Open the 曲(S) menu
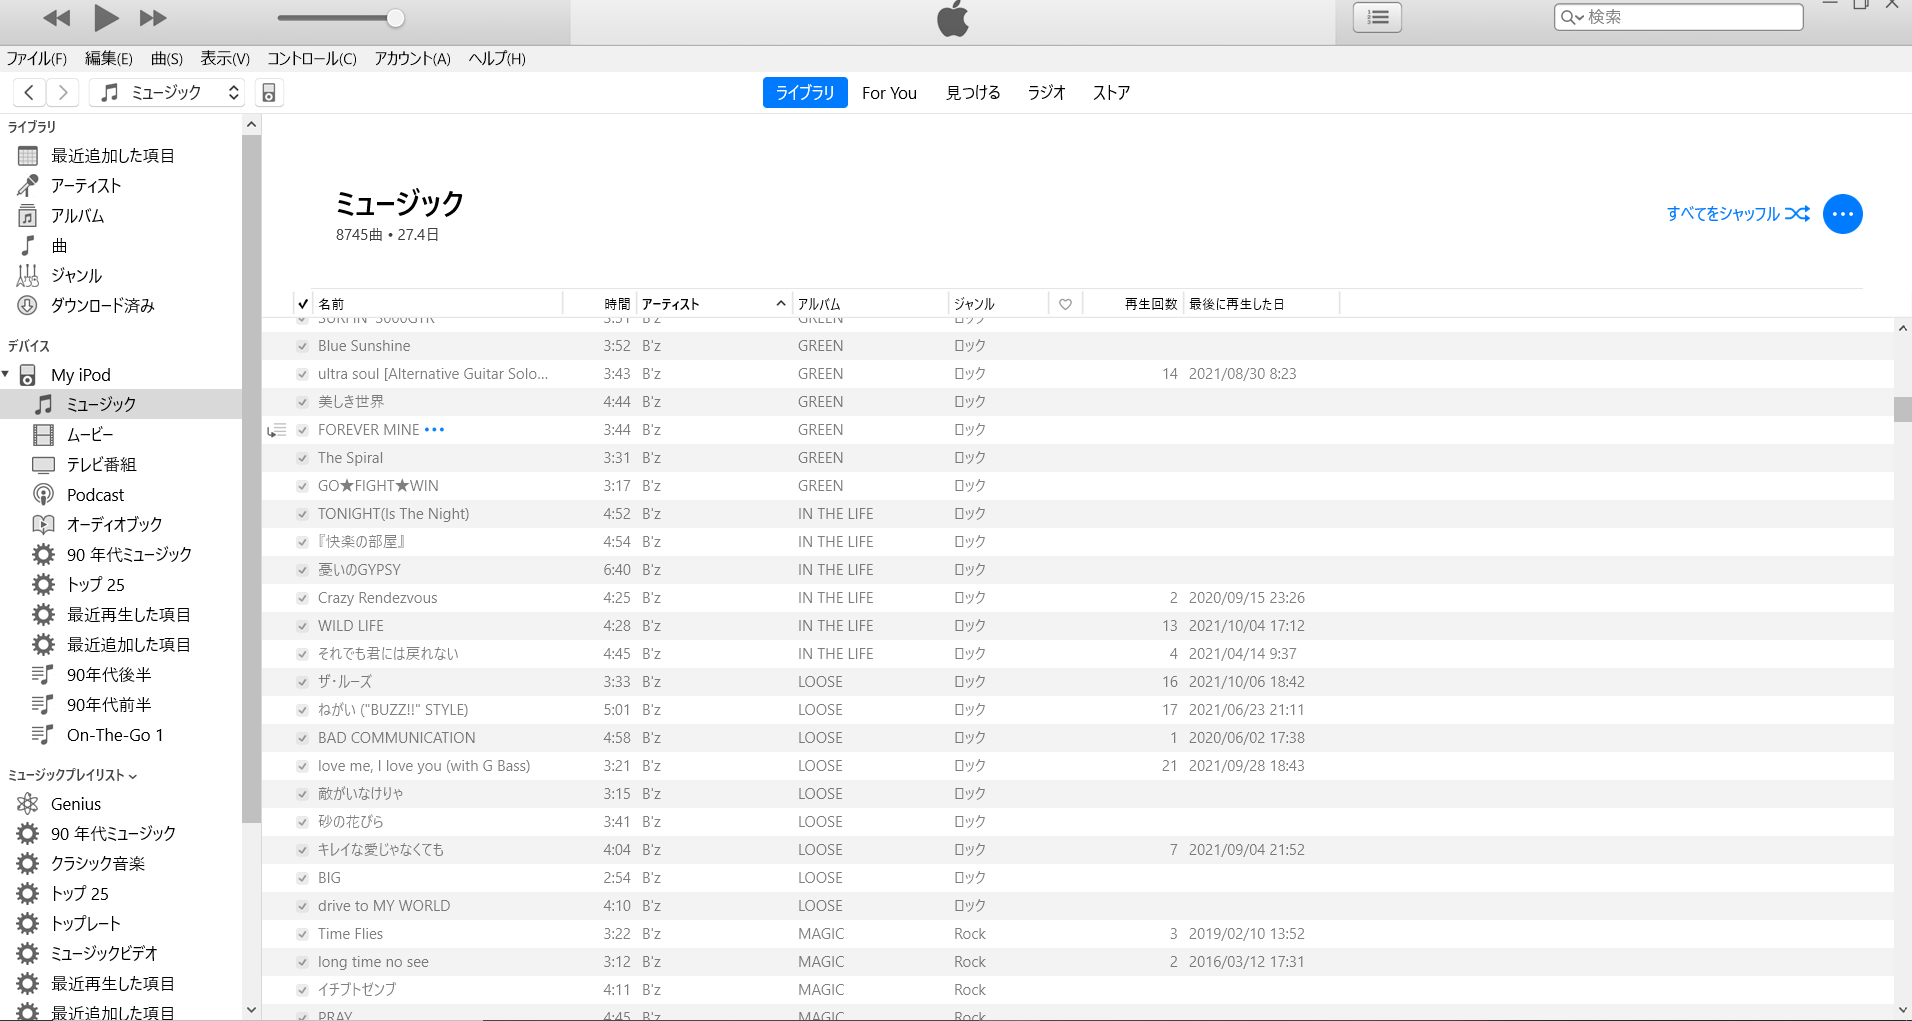This screenshot has height=1021, width=1912. point(167,58)
